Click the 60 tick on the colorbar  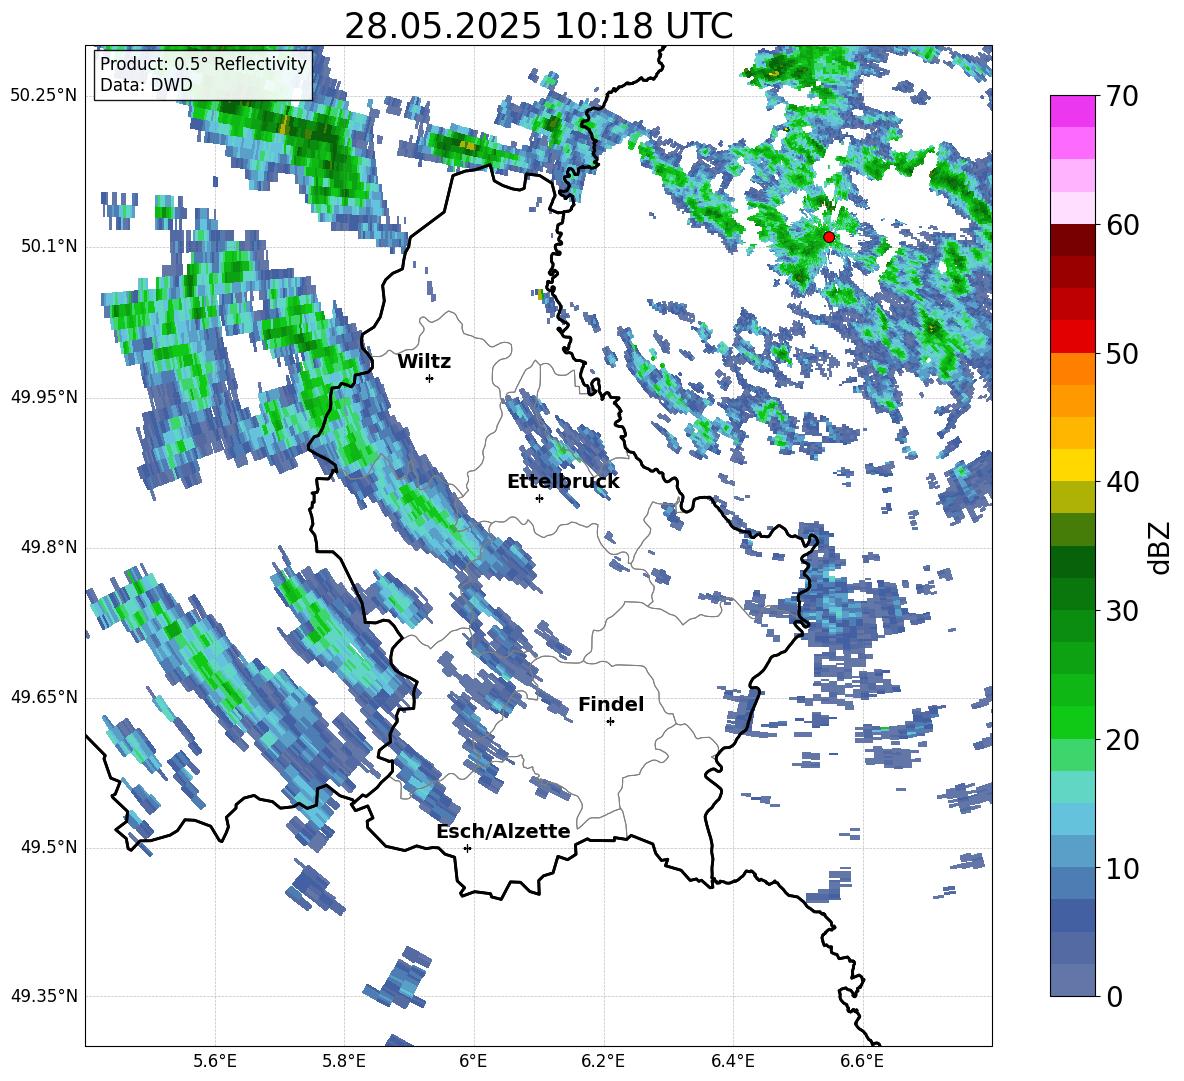coord(1122,224)
